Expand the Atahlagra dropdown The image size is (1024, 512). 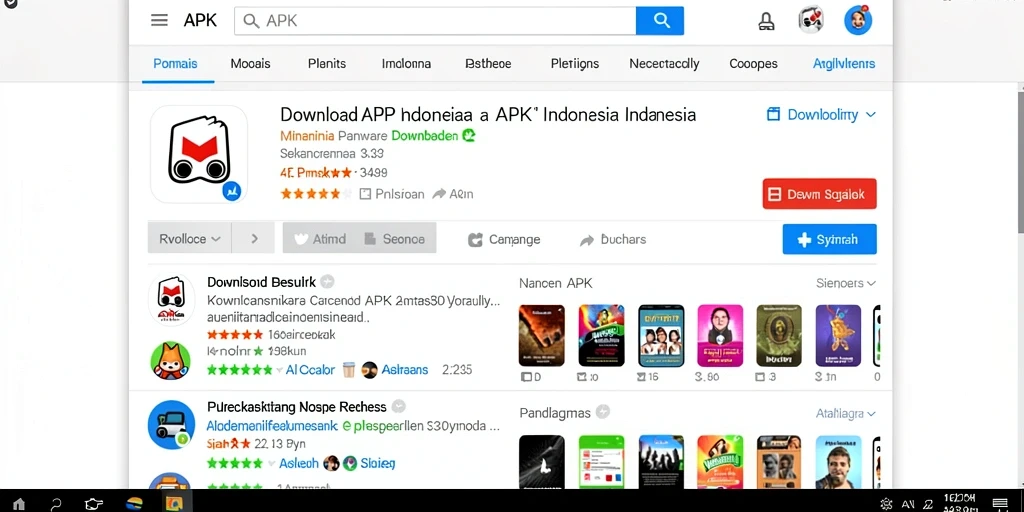[846, 413]
